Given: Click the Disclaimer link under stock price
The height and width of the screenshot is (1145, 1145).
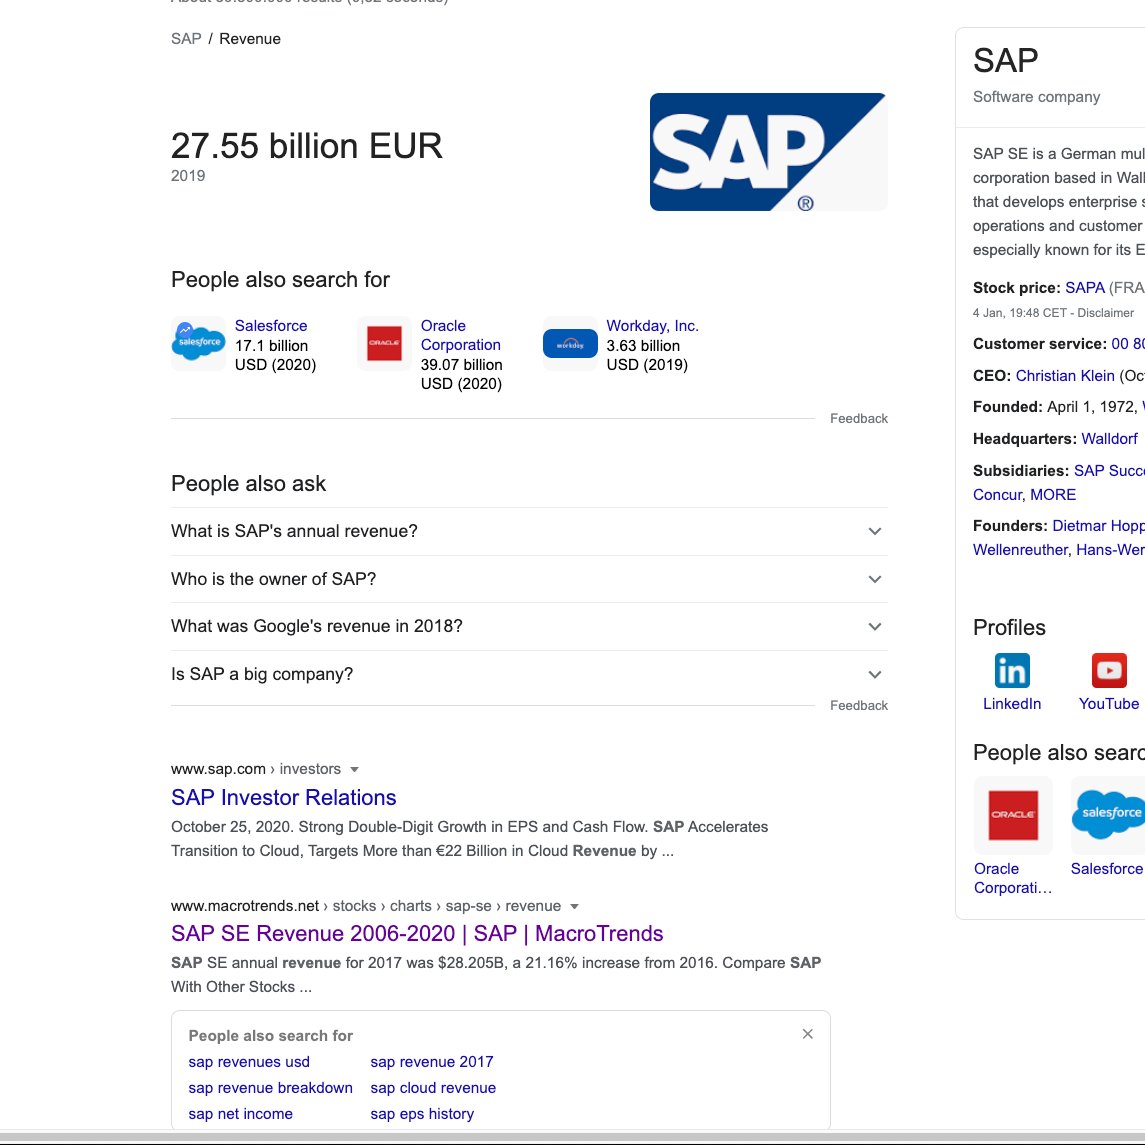Looking at the screenshot, I should coord(1106,313).
